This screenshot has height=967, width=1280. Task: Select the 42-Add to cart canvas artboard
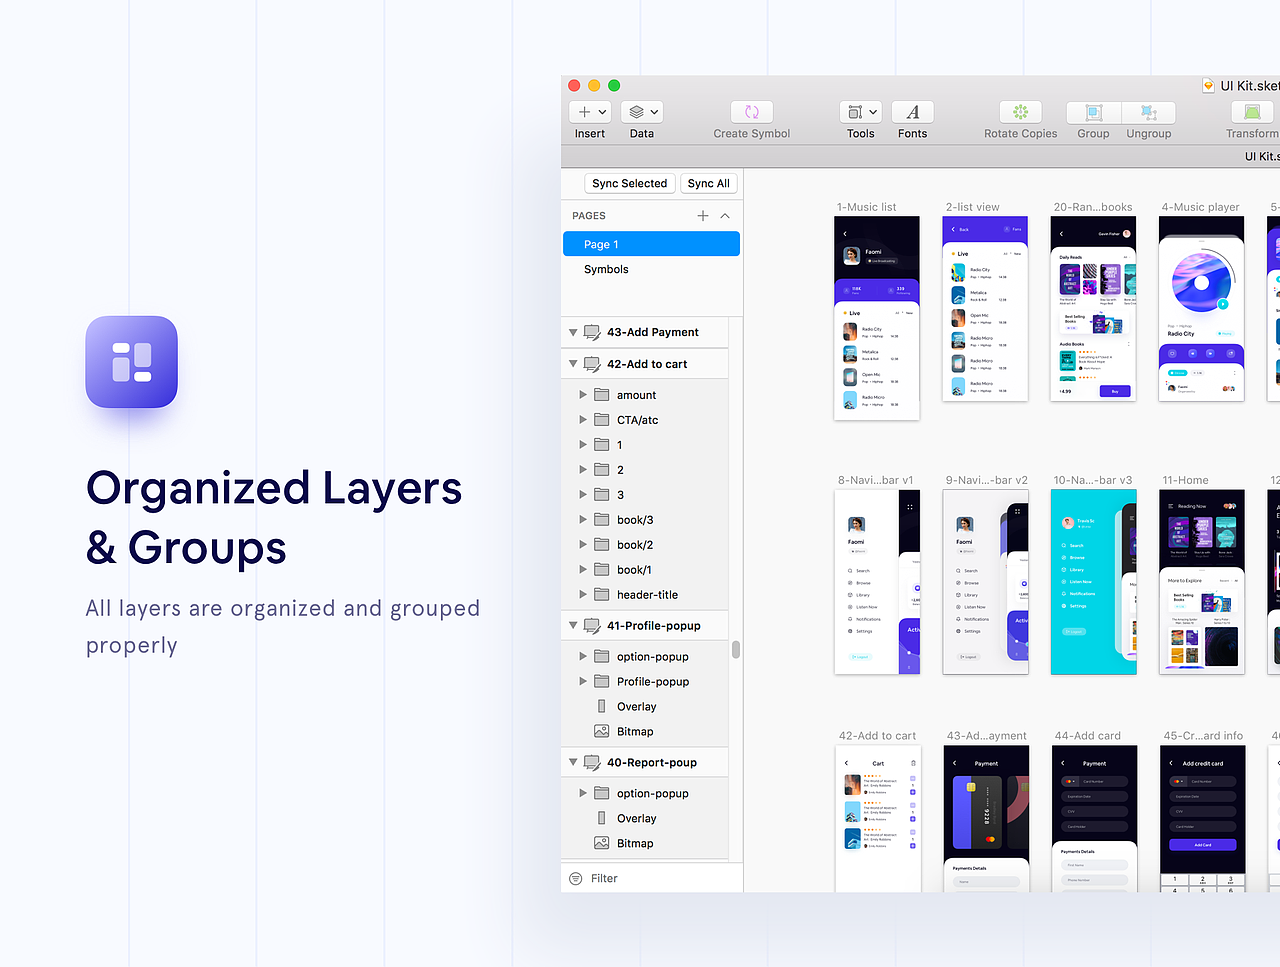point(877,819)
